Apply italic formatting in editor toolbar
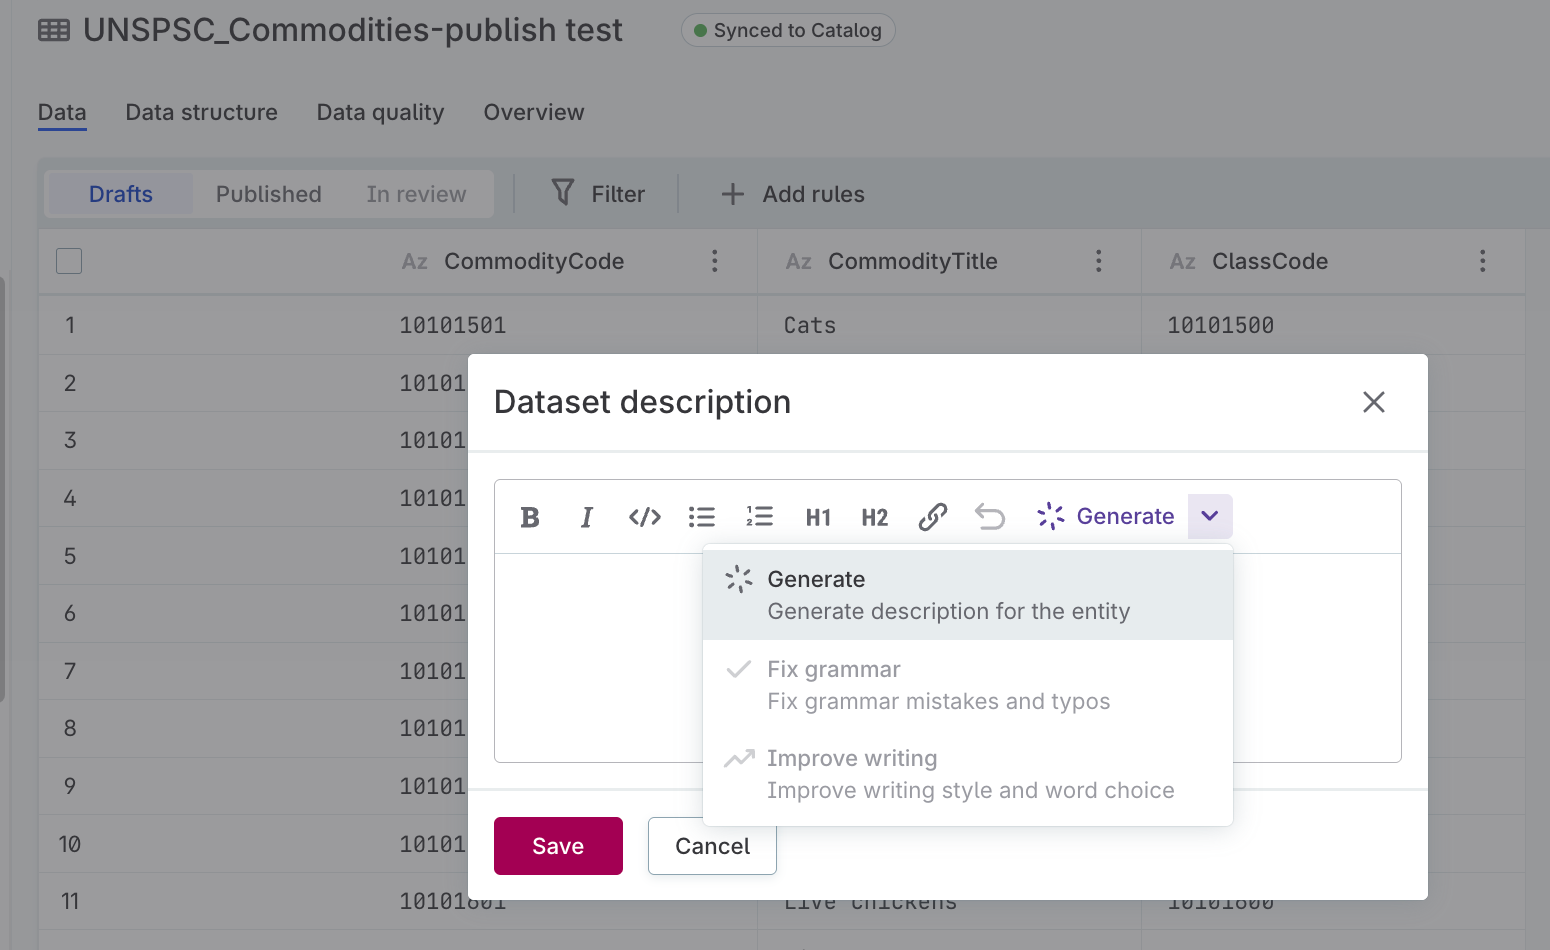The image size is (1550, 950). 587,517
